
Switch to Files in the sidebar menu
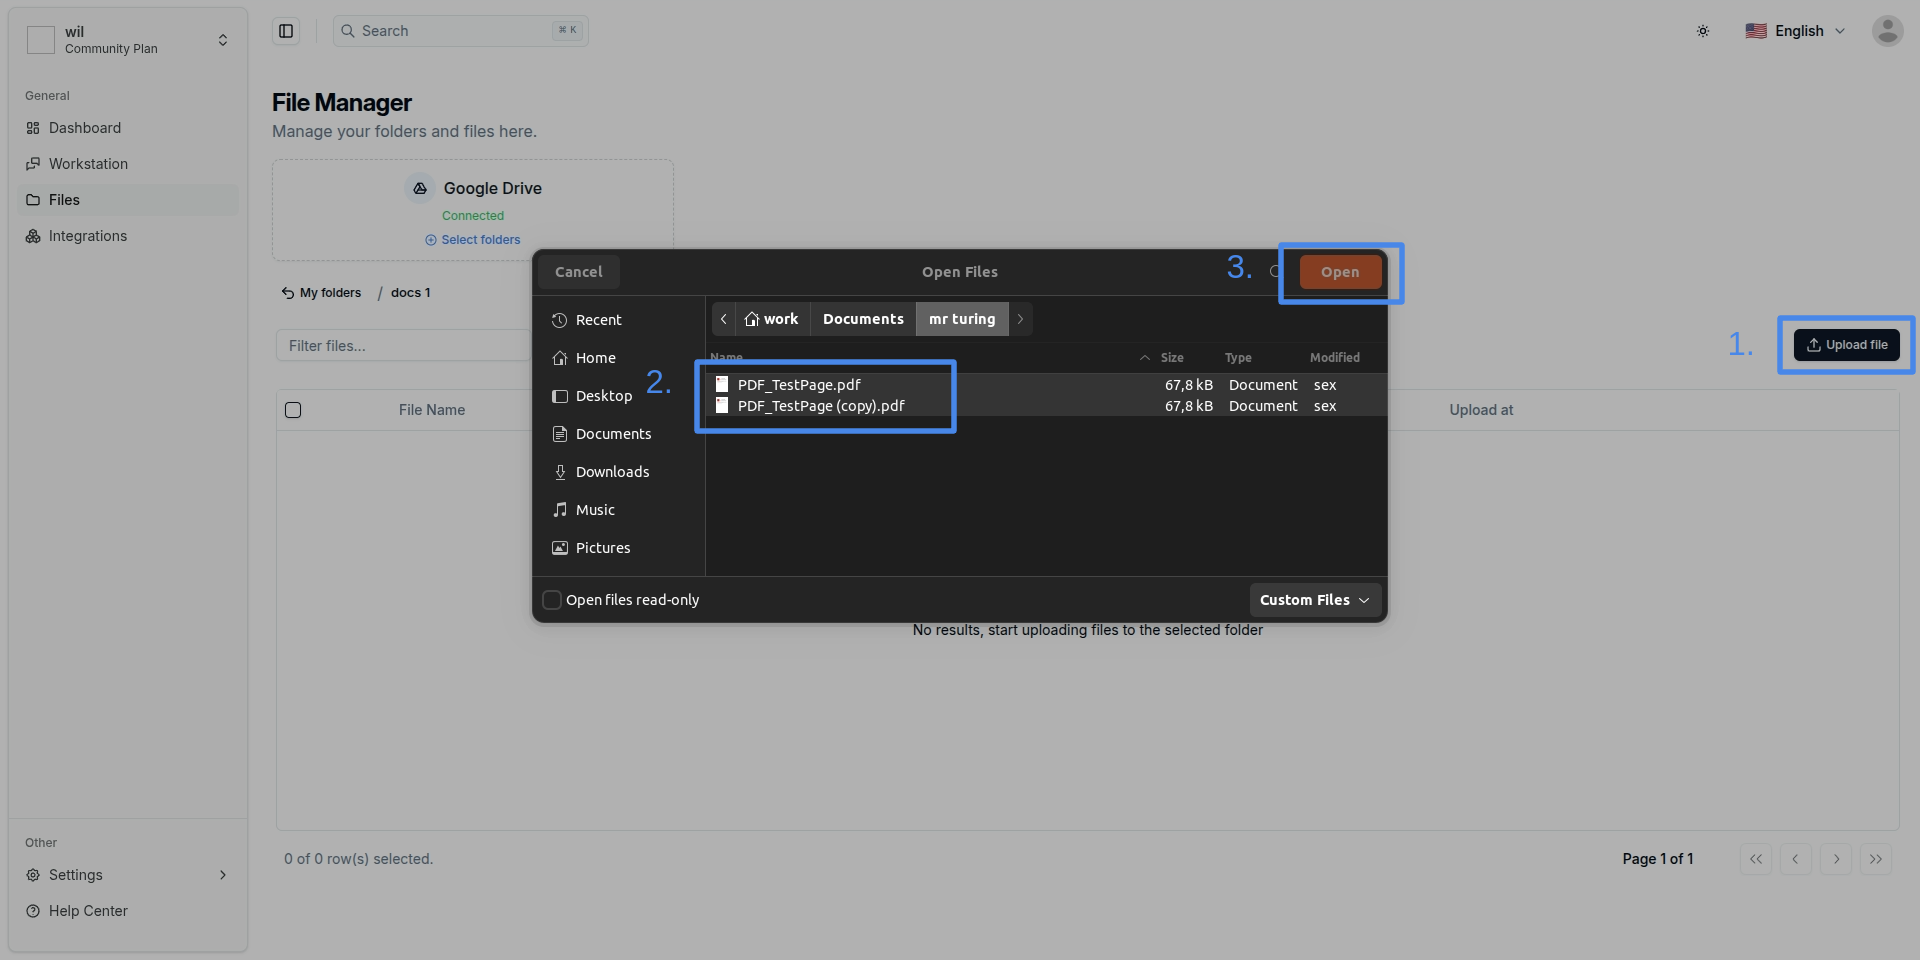pyautogui.click(x=65, y=200)
